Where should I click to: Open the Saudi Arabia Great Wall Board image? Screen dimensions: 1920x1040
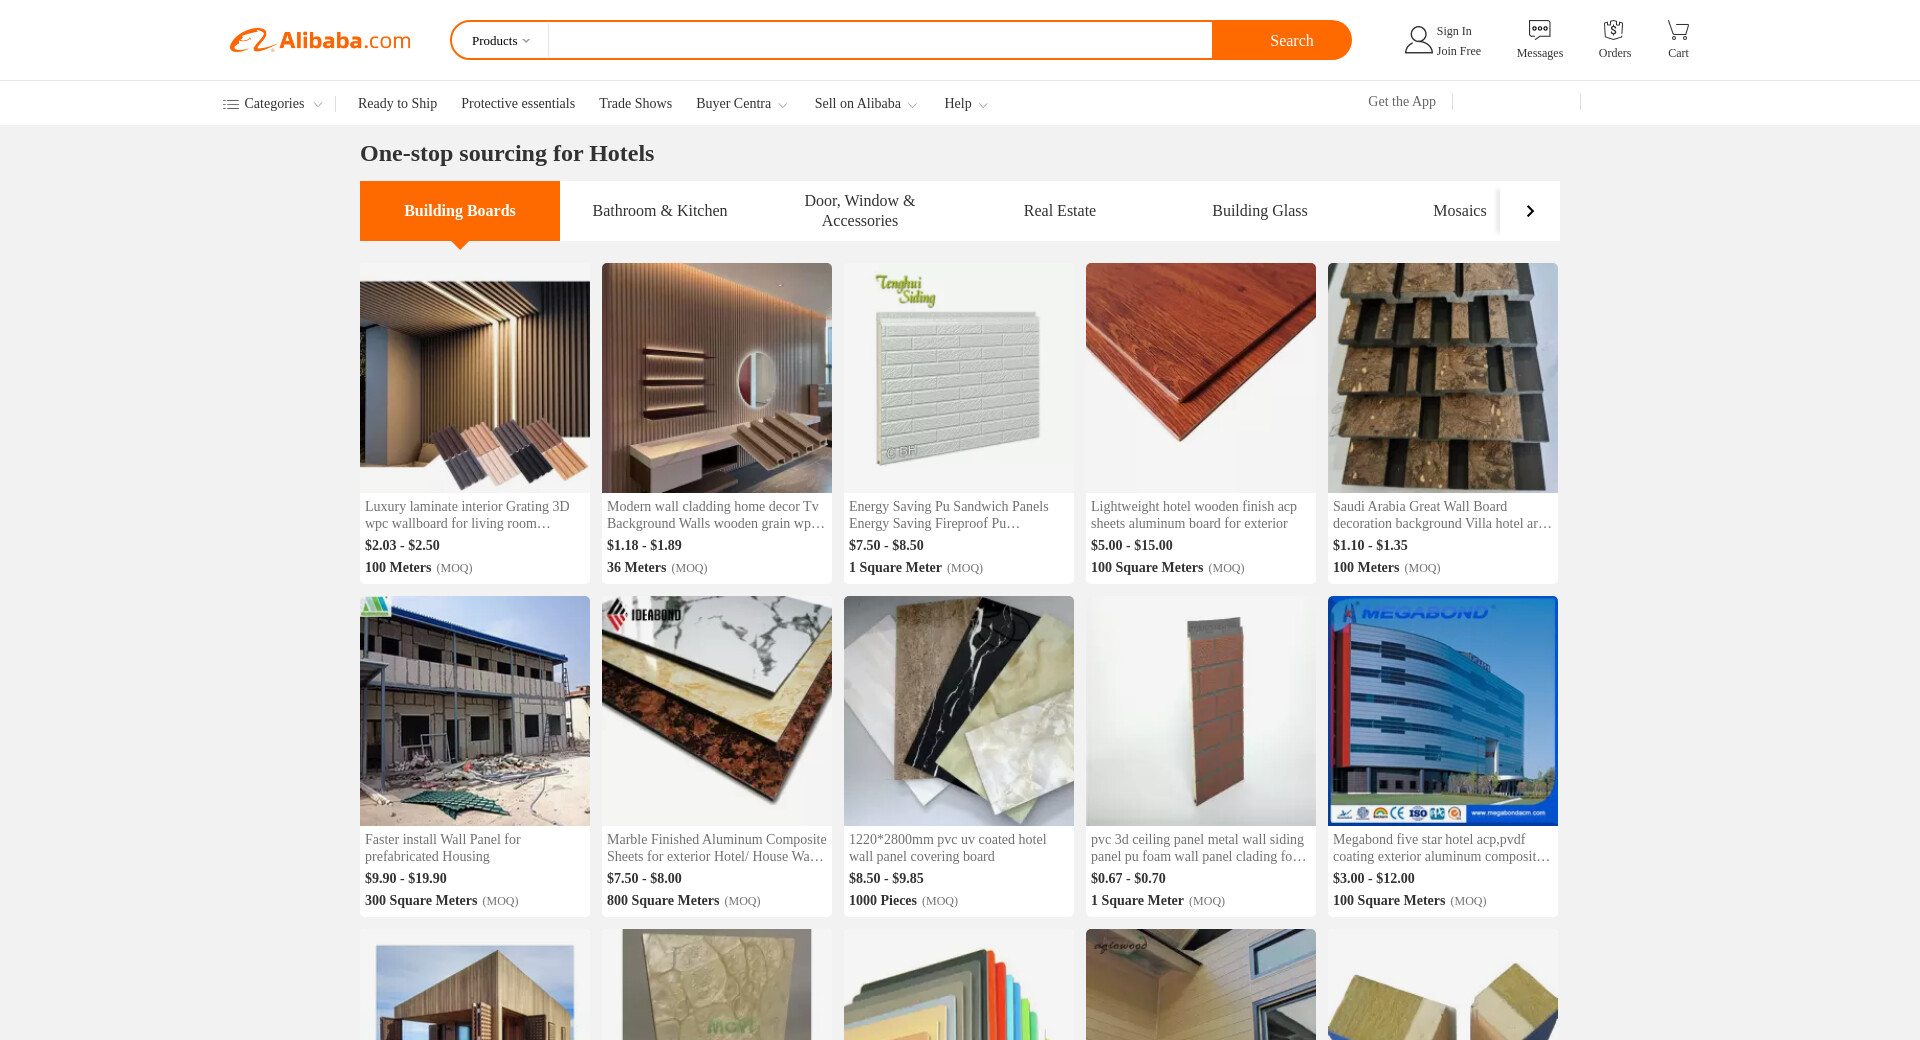point(1443,378)
